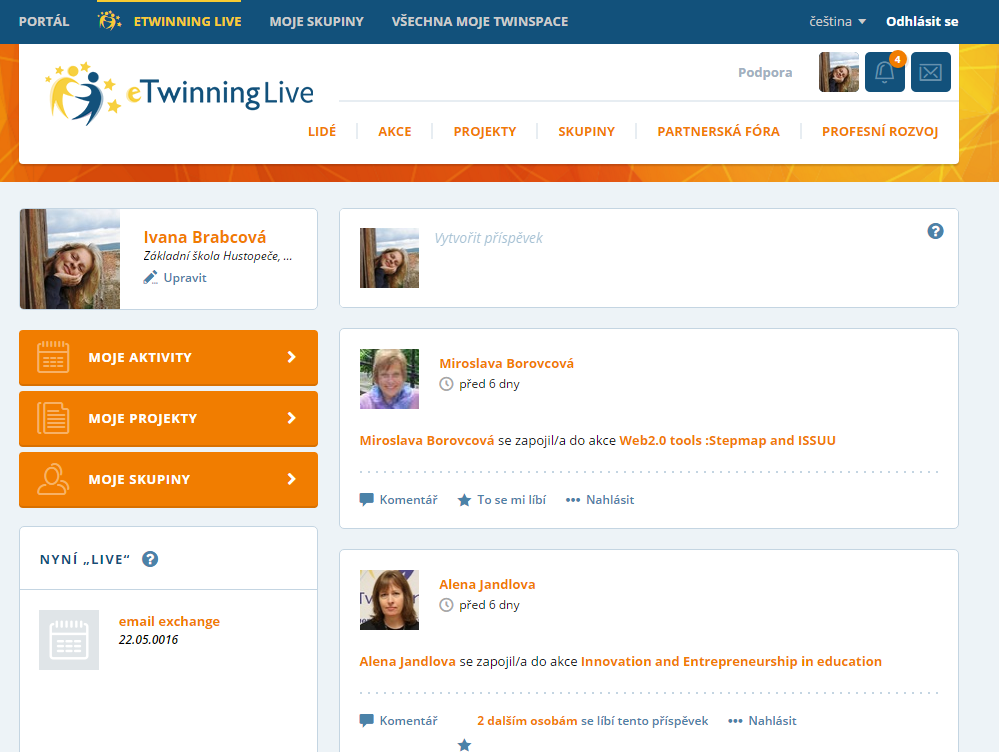Open Alena Jandlova post author name
Viewport: 999px width, 752px height.
[487, 584]
